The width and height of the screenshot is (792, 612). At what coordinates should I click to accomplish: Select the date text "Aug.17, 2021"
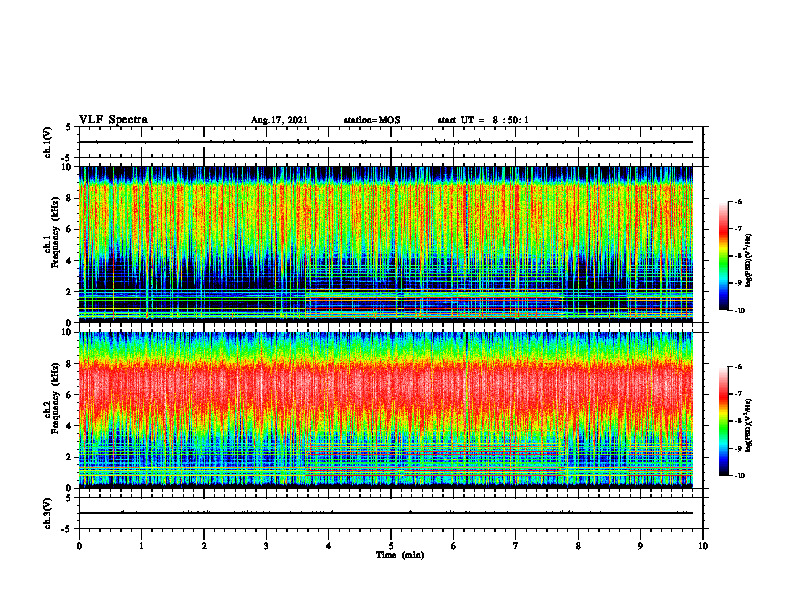coord(279,120)
